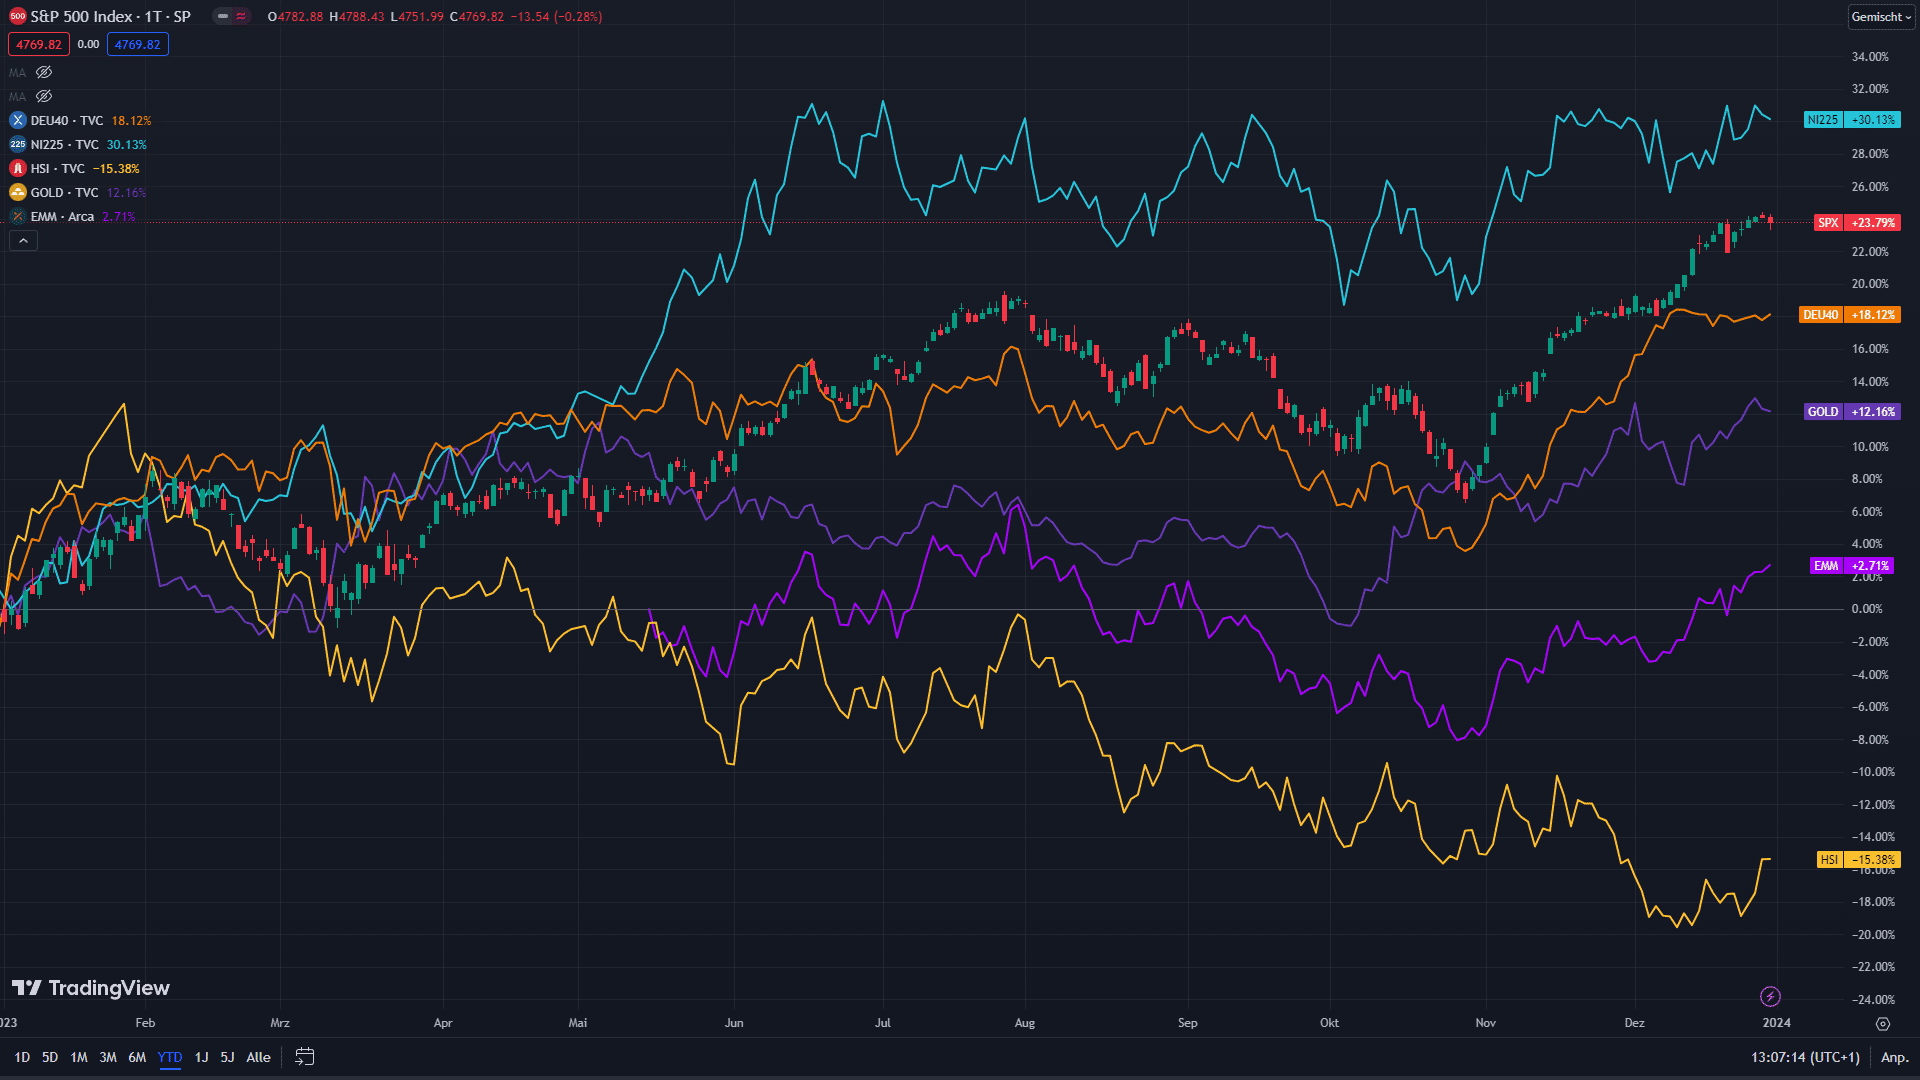
Task: Click the pink approximate-data indicator icon
Action: (241, 16)
